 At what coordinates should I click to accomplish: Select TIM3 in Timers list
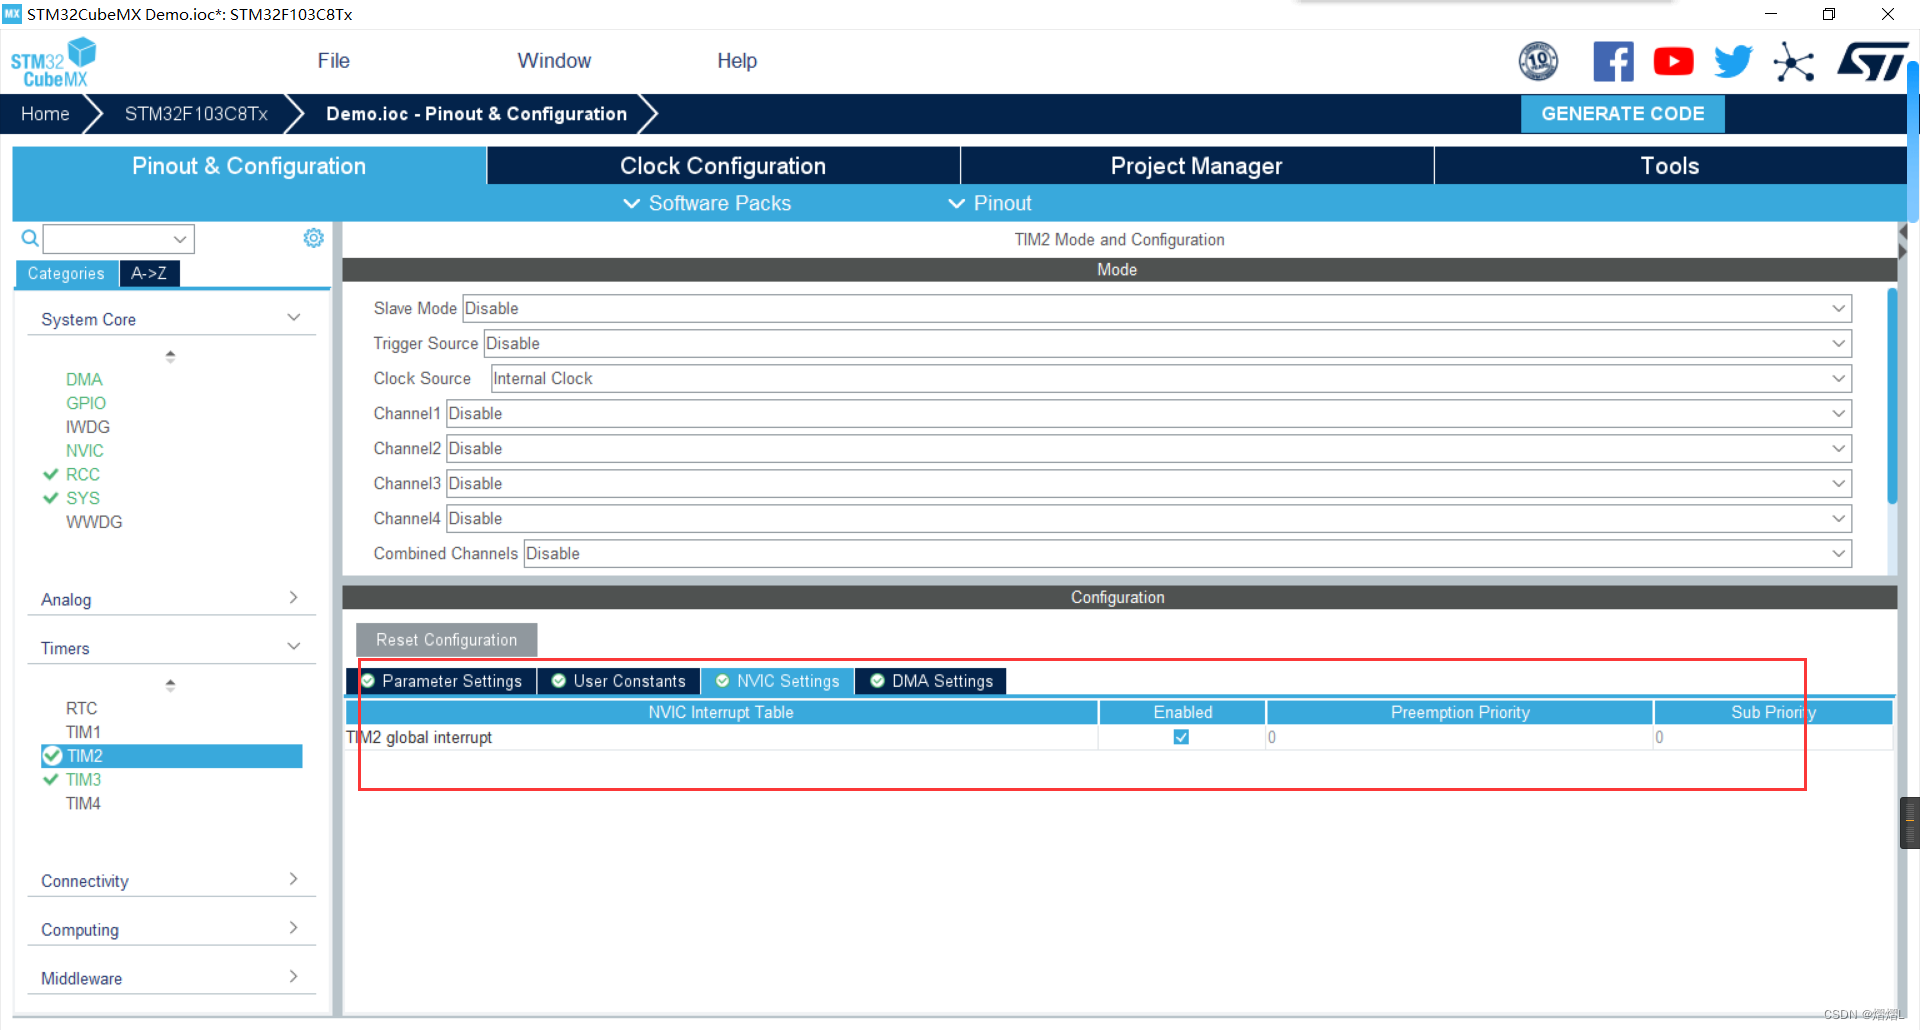coord(83,780)
